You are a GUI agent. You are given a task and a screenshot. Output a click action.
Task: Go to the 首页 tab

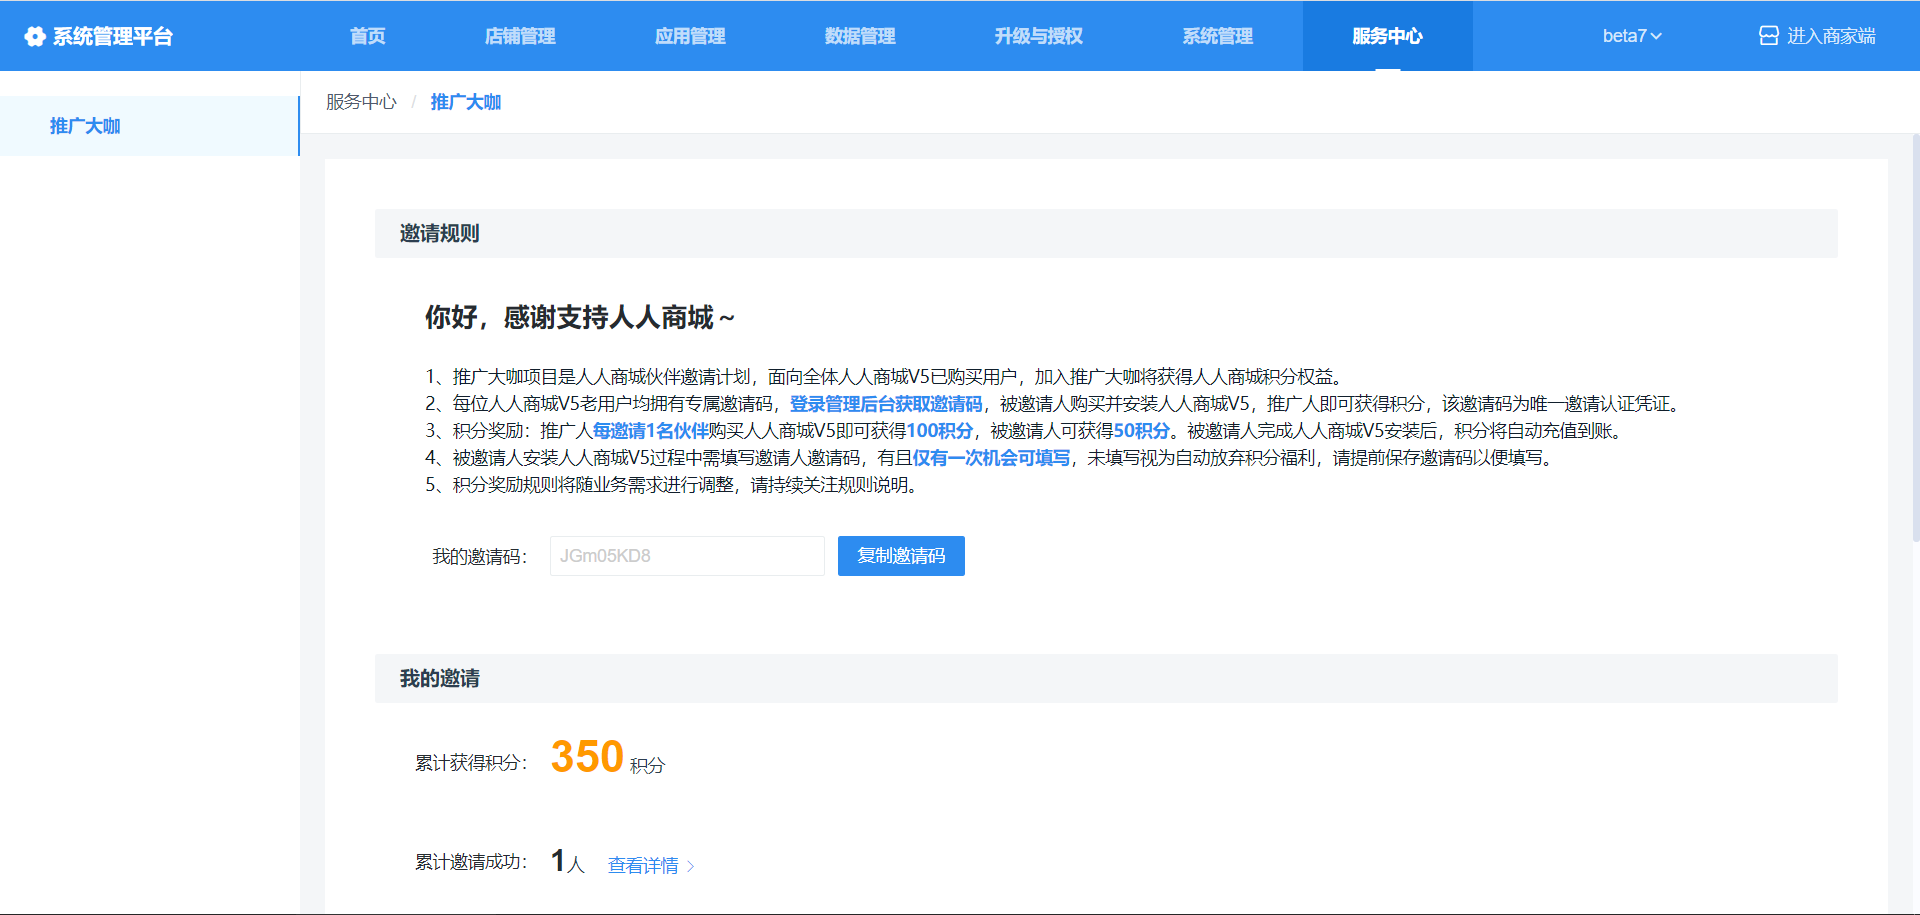tap(368, 36)
